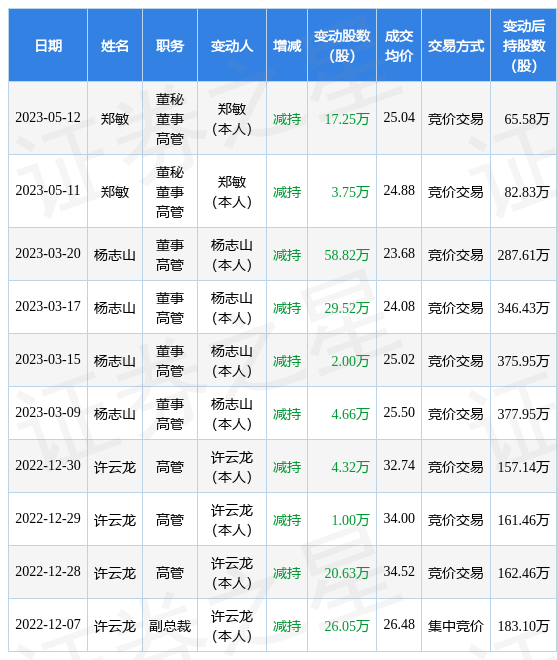
Task: Click the 变动人 column header
Action: [232, 45]
